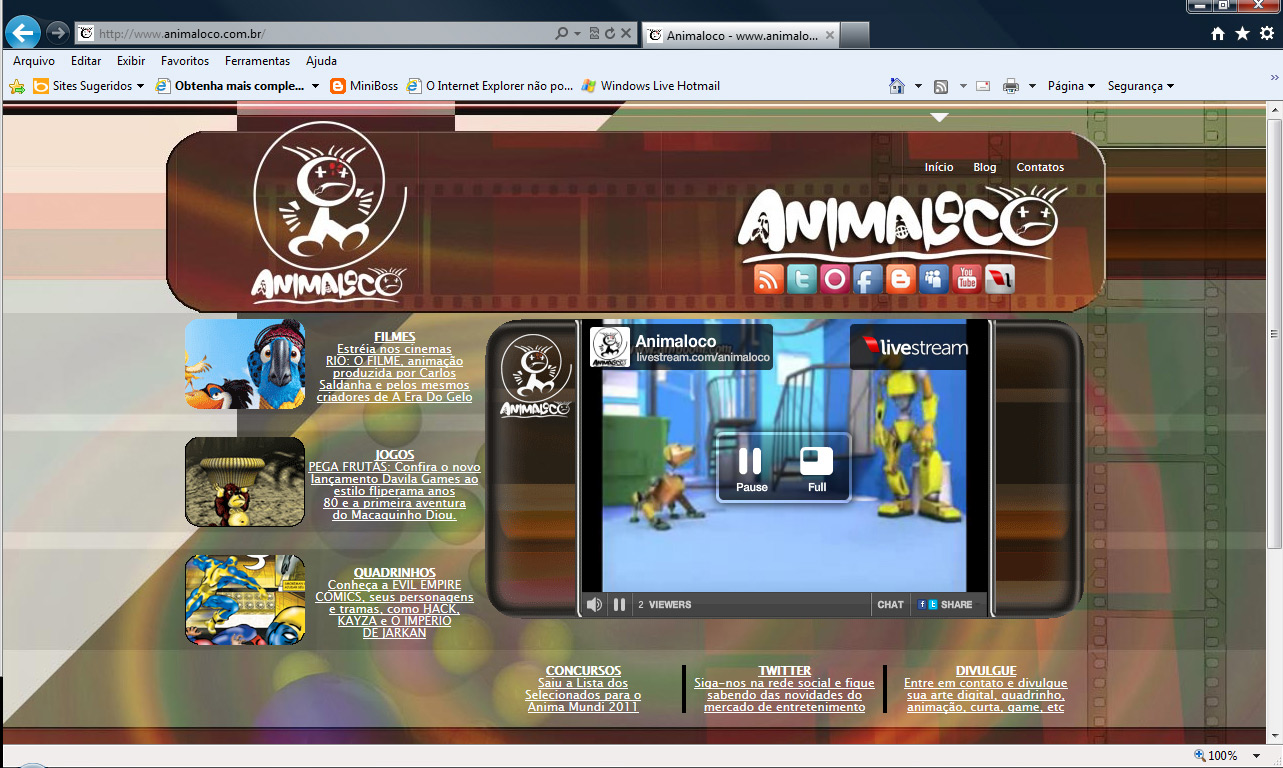Open the CHAT button in video player
Image resolution: width=1283 pixels, height=768 pixels.
coord(890,604)
